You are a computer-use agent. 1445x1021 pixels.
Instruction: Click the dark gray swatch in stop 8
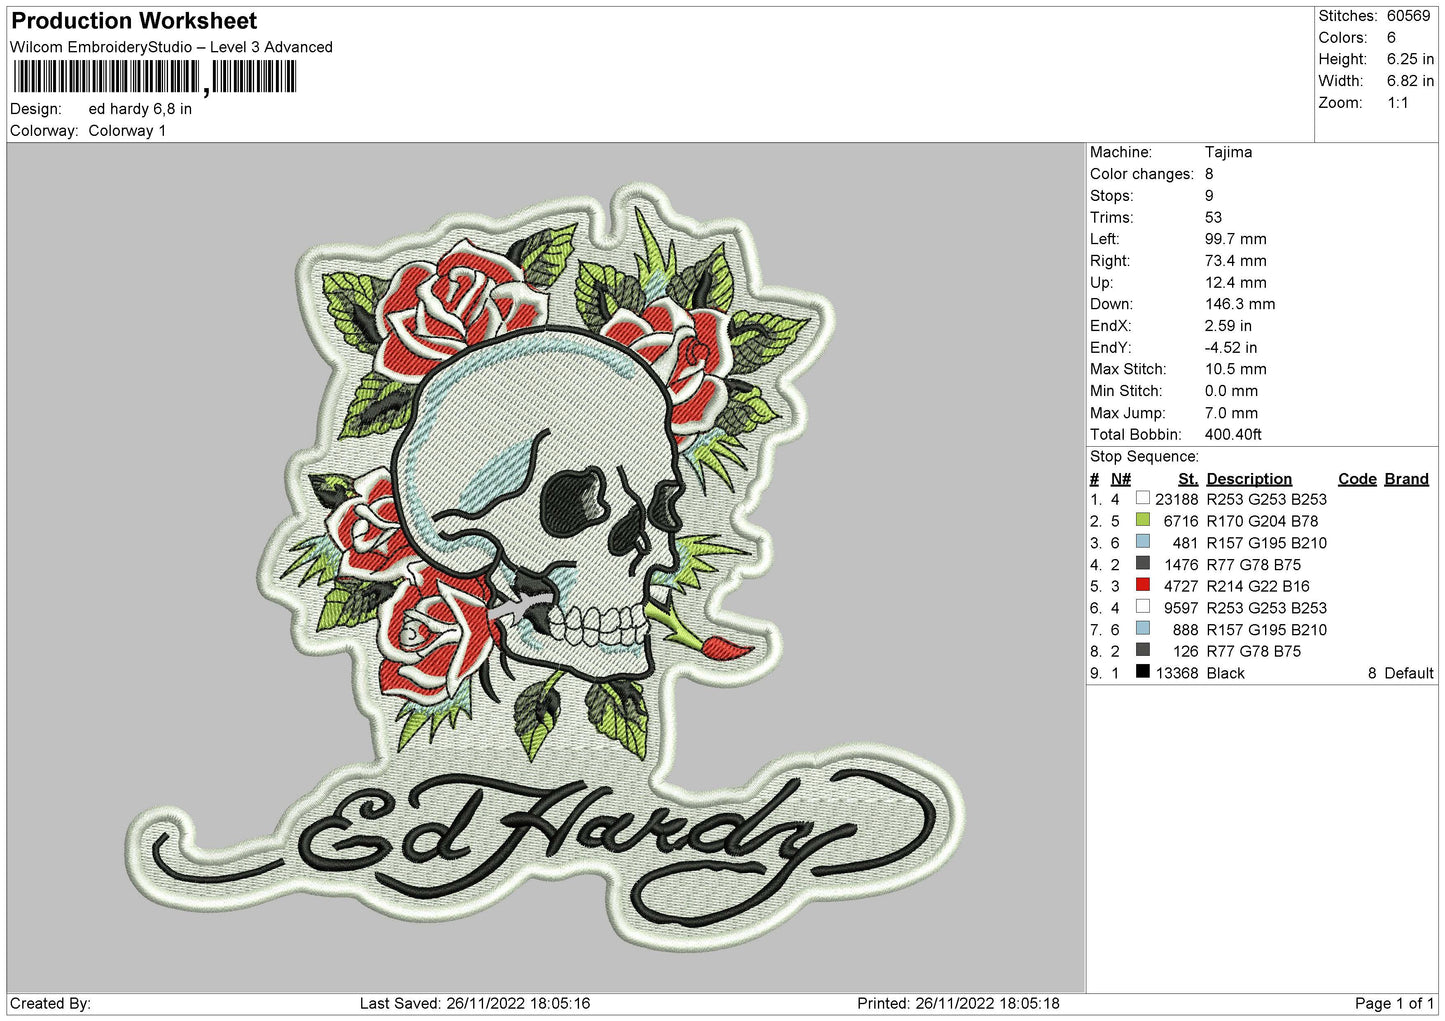tap(1142, 650)
